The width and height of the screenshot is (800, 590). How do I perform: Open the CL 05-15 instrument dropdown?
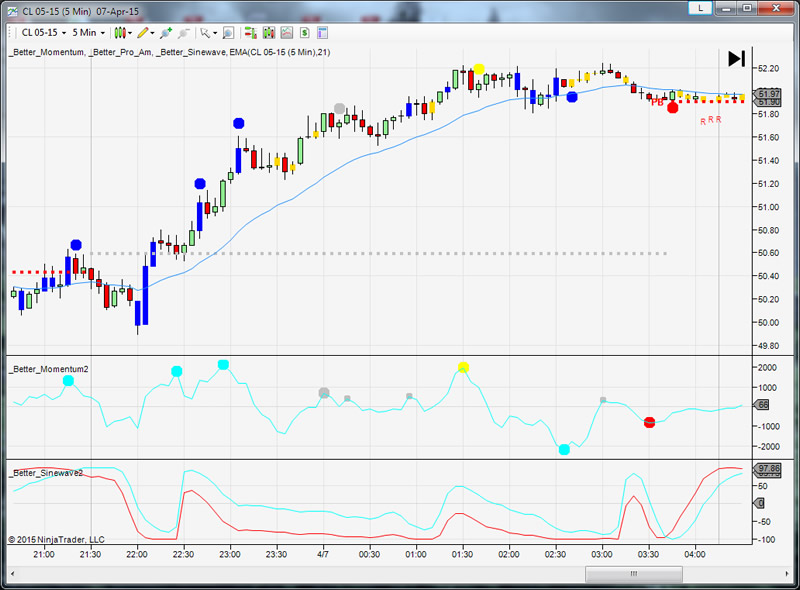click(44, 33)
